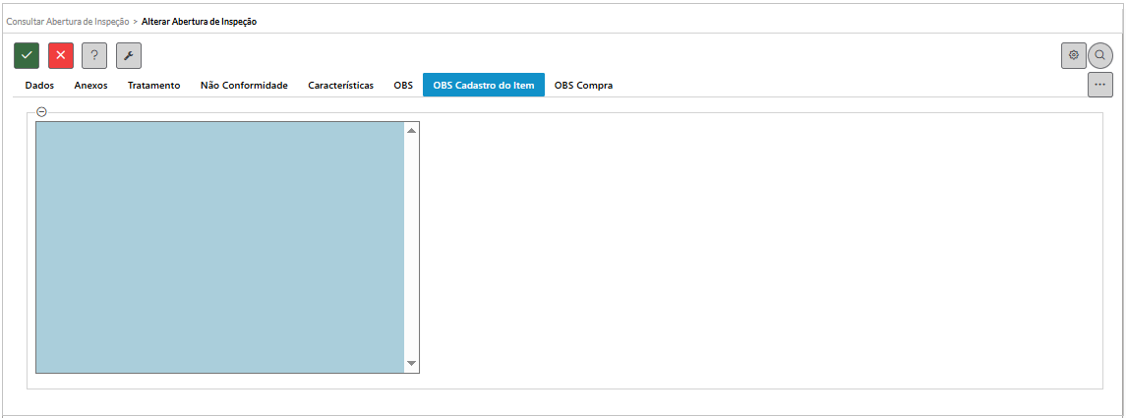Viewport: 1126px width, 418px height.
Task: Open help via the question mark icon
Action: 94,55
